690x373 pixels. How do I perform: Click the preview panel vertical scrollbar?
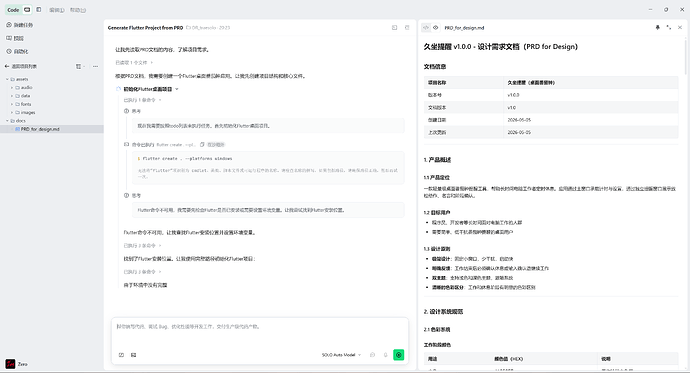[x=686, y=56]
